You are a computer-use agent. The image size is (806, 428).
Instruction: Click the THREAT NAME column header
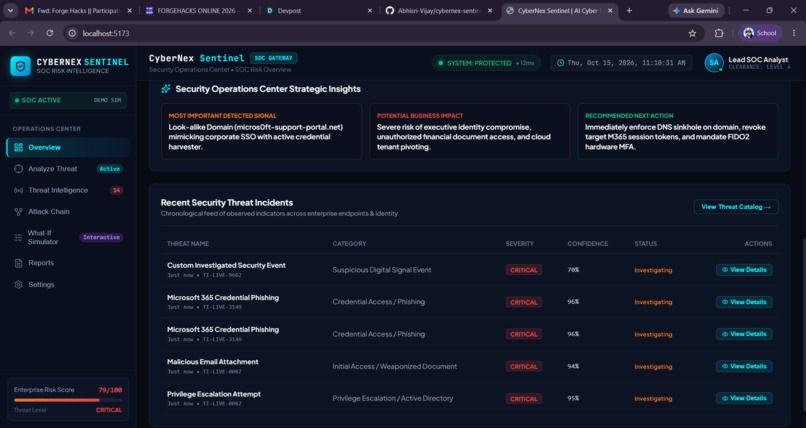188,244
